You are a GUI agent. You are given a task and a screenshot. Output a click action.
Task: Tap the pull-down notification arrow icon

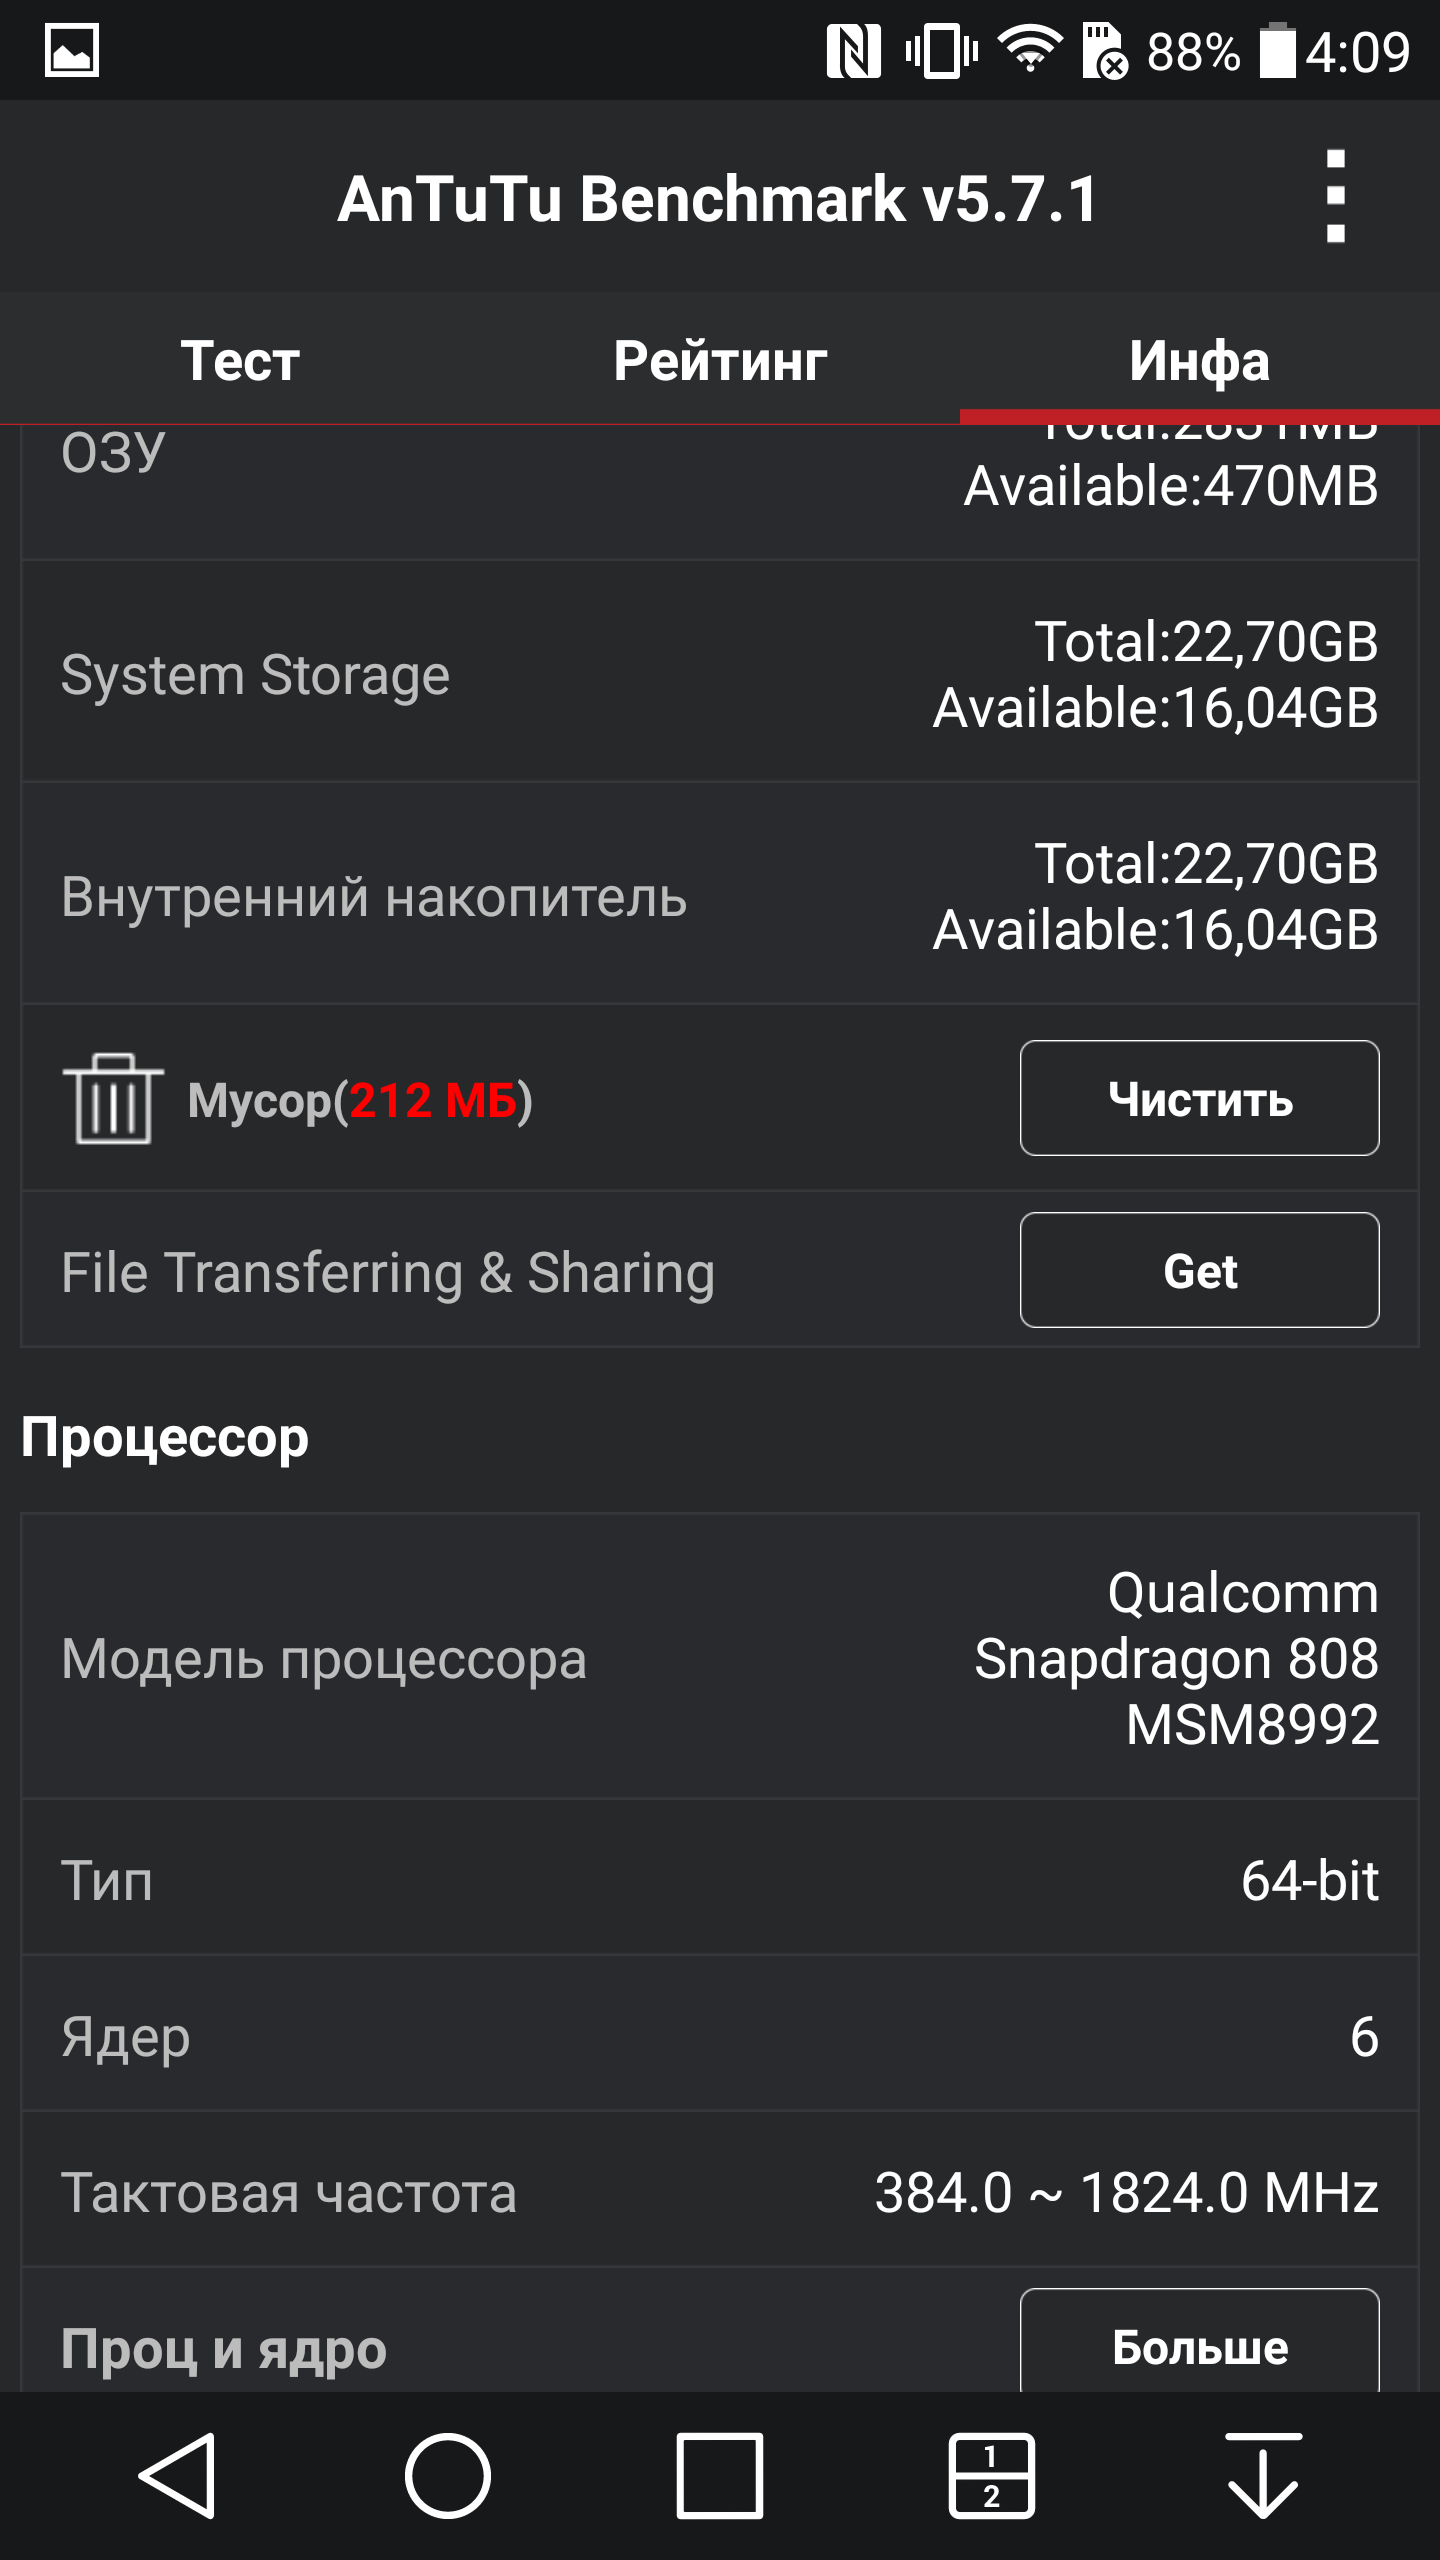pyautogui.click(x=1264, y=2476)
